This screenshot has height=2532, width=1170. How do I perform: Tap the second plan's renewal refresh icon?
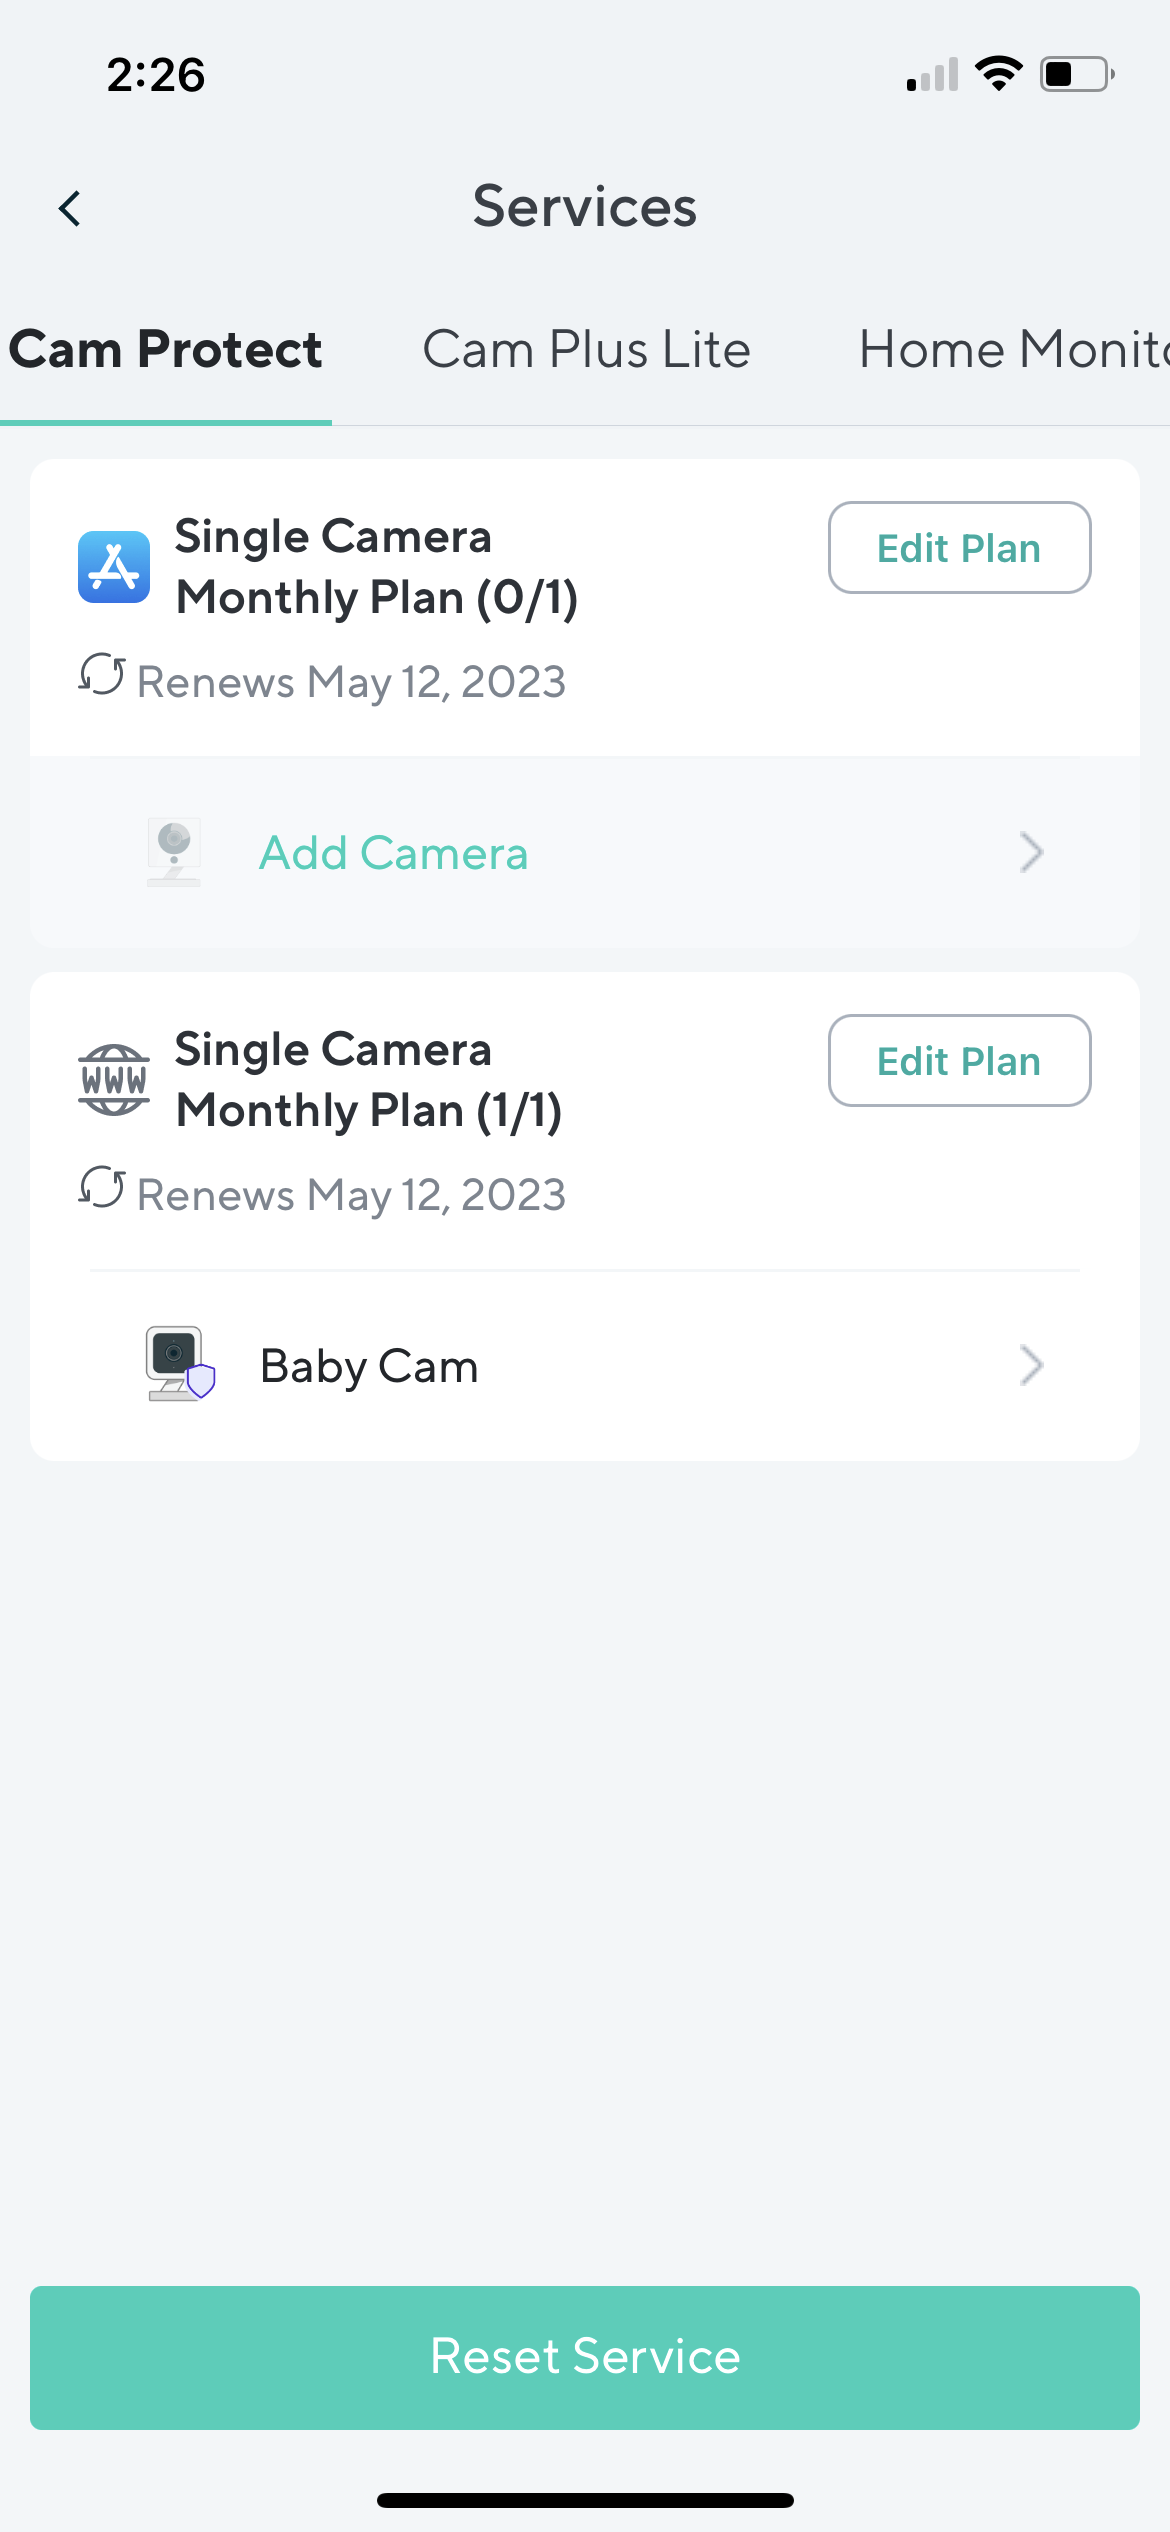[x=102, y=1189]
